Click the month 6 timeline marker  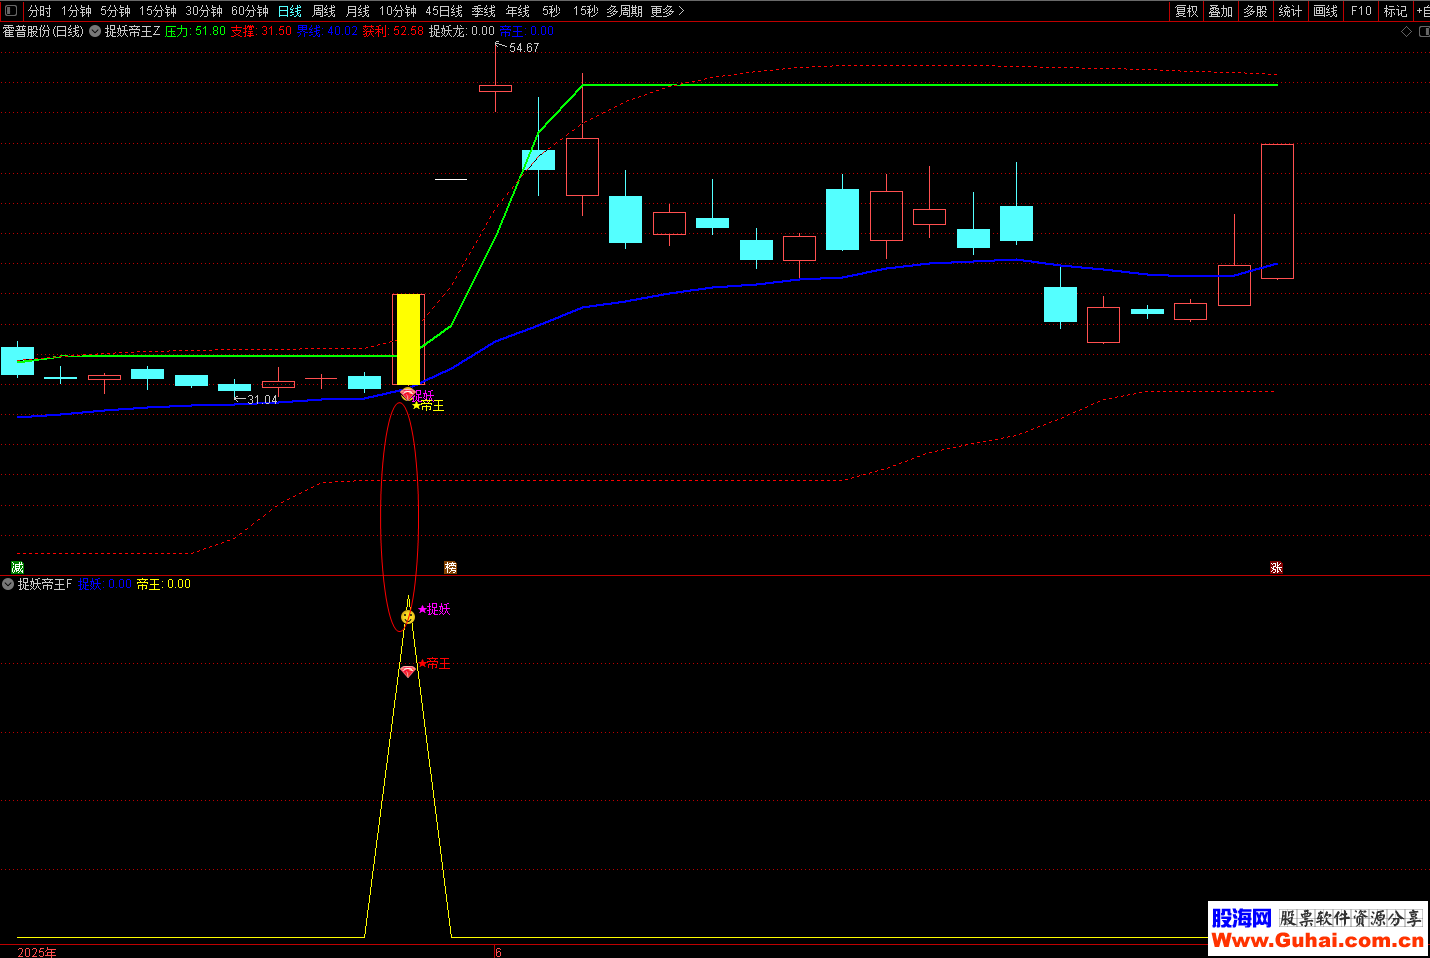tap(498, 952)
